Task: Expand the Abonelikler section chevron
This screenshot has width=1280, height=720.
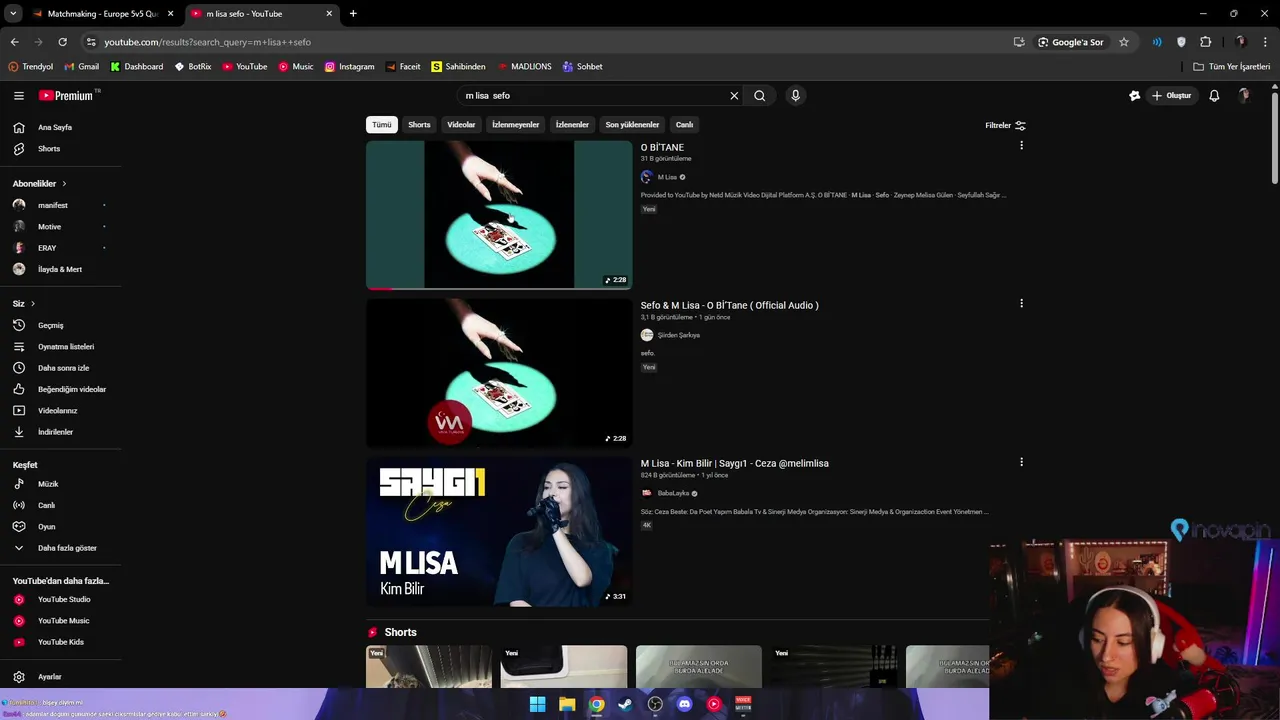Action: point(64,184)
